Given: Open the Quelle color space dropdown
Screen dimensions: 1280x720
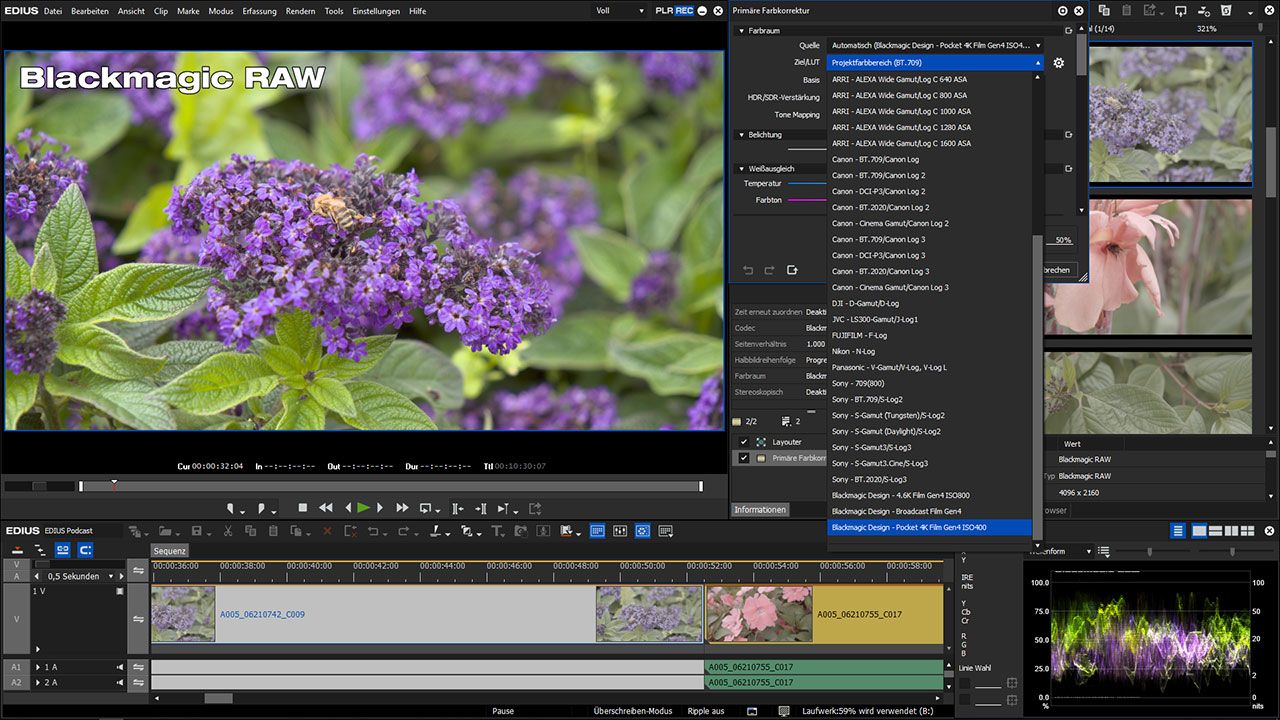Looking at the screenshot, I should (935, 46).
